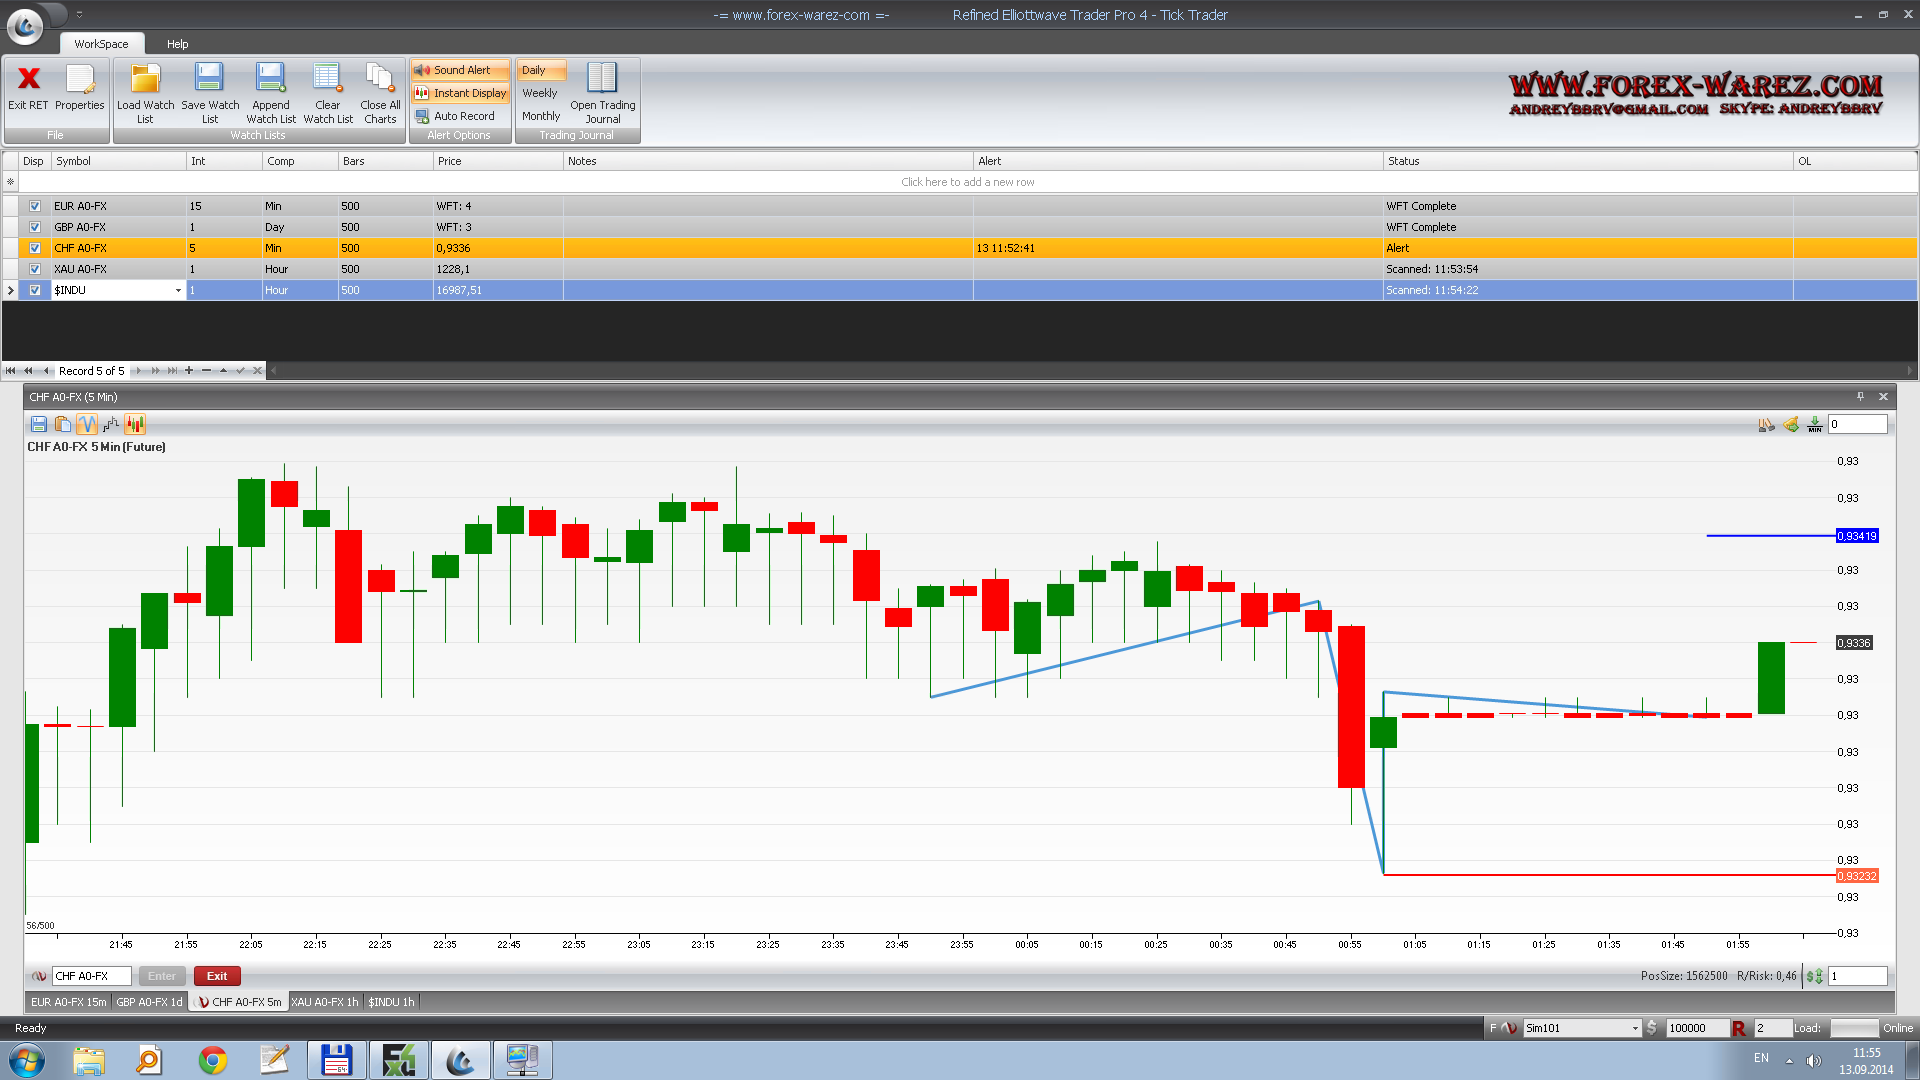1920x1080 pixels.
Task: Expand the $INDU symbol dropdown
Action: [178, 290]
